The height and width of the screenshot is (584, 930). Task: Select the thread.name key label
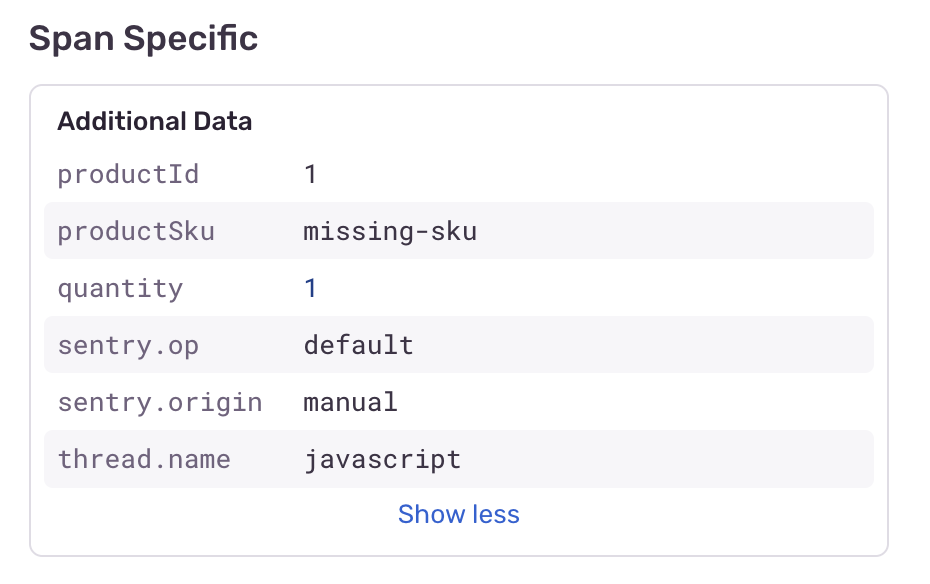coord(144,459)
